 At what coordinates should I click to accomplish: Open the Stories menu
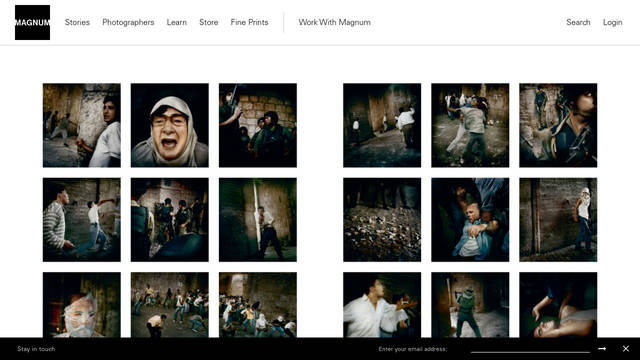[x=77, y=22]
